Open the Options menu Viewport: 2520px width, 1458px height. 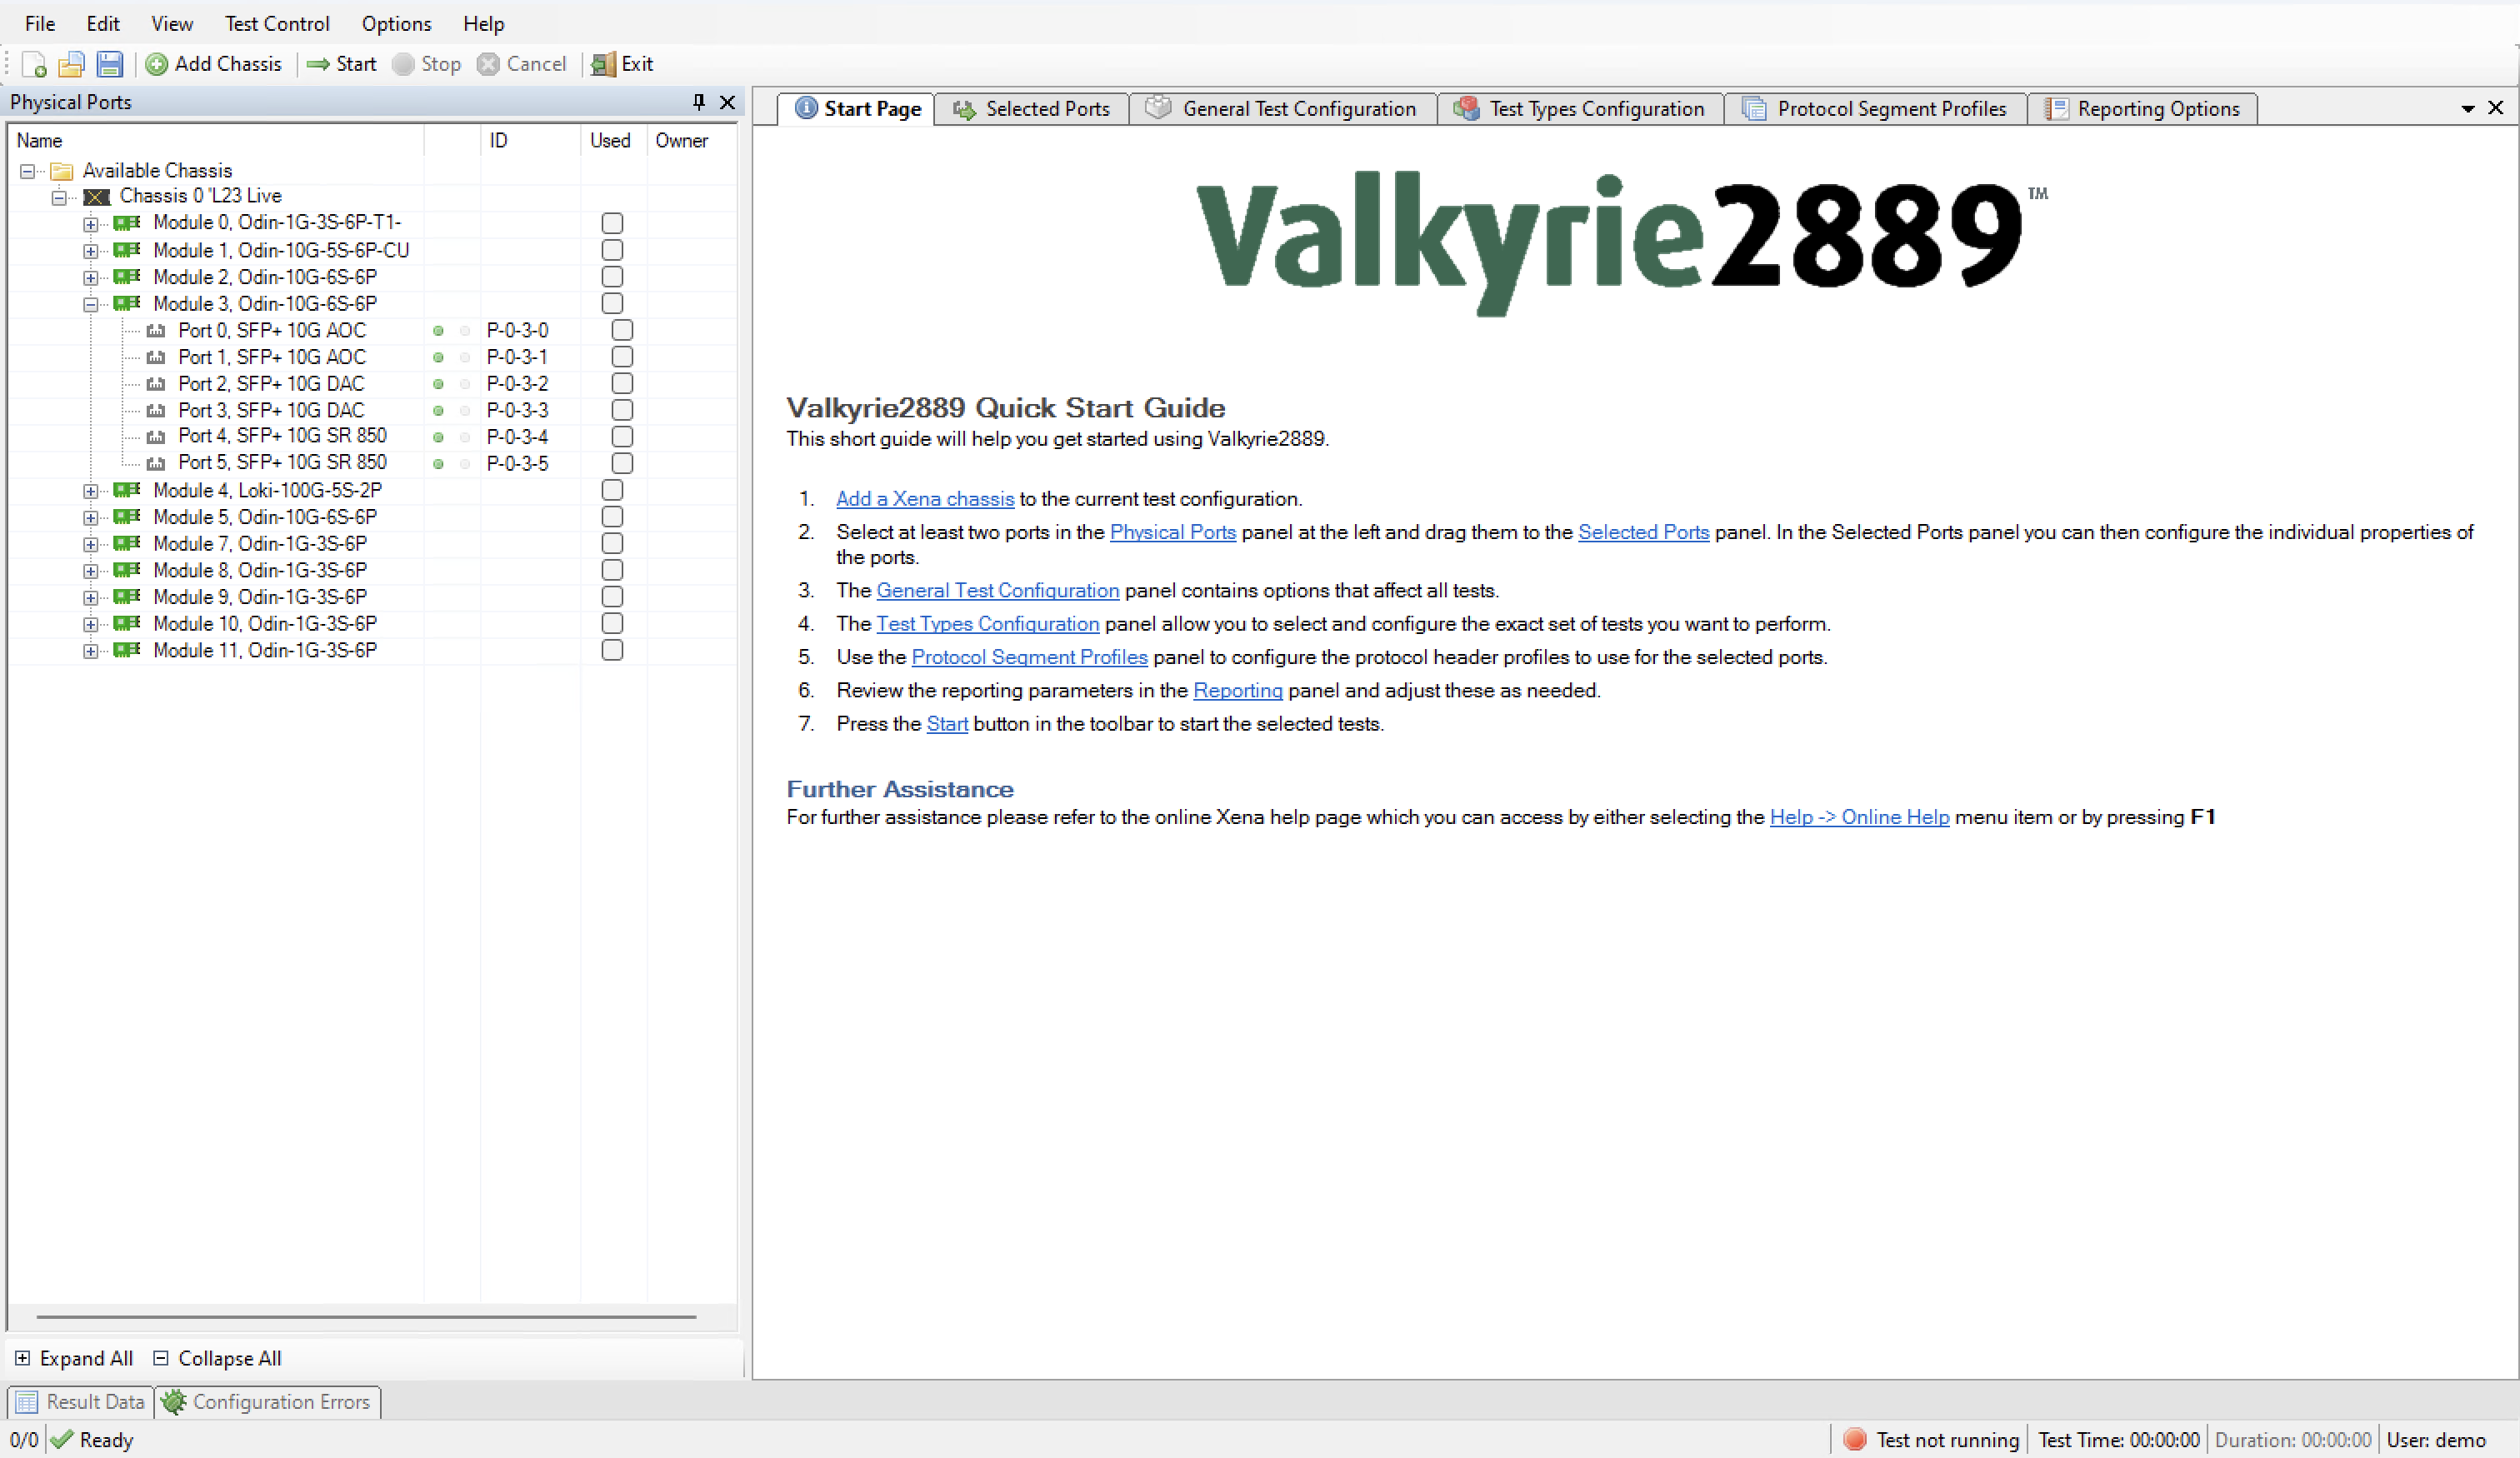tap(397, 23)
